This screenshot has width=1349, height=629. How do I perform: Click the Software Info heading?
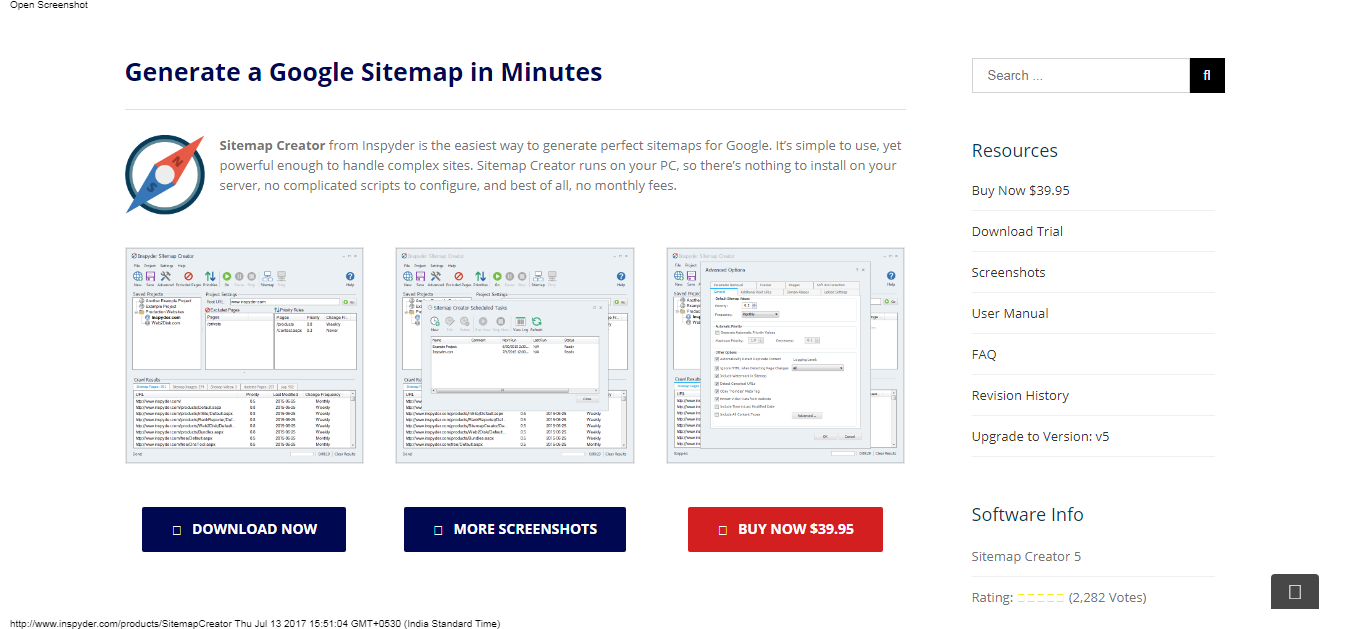(1028, 514)
